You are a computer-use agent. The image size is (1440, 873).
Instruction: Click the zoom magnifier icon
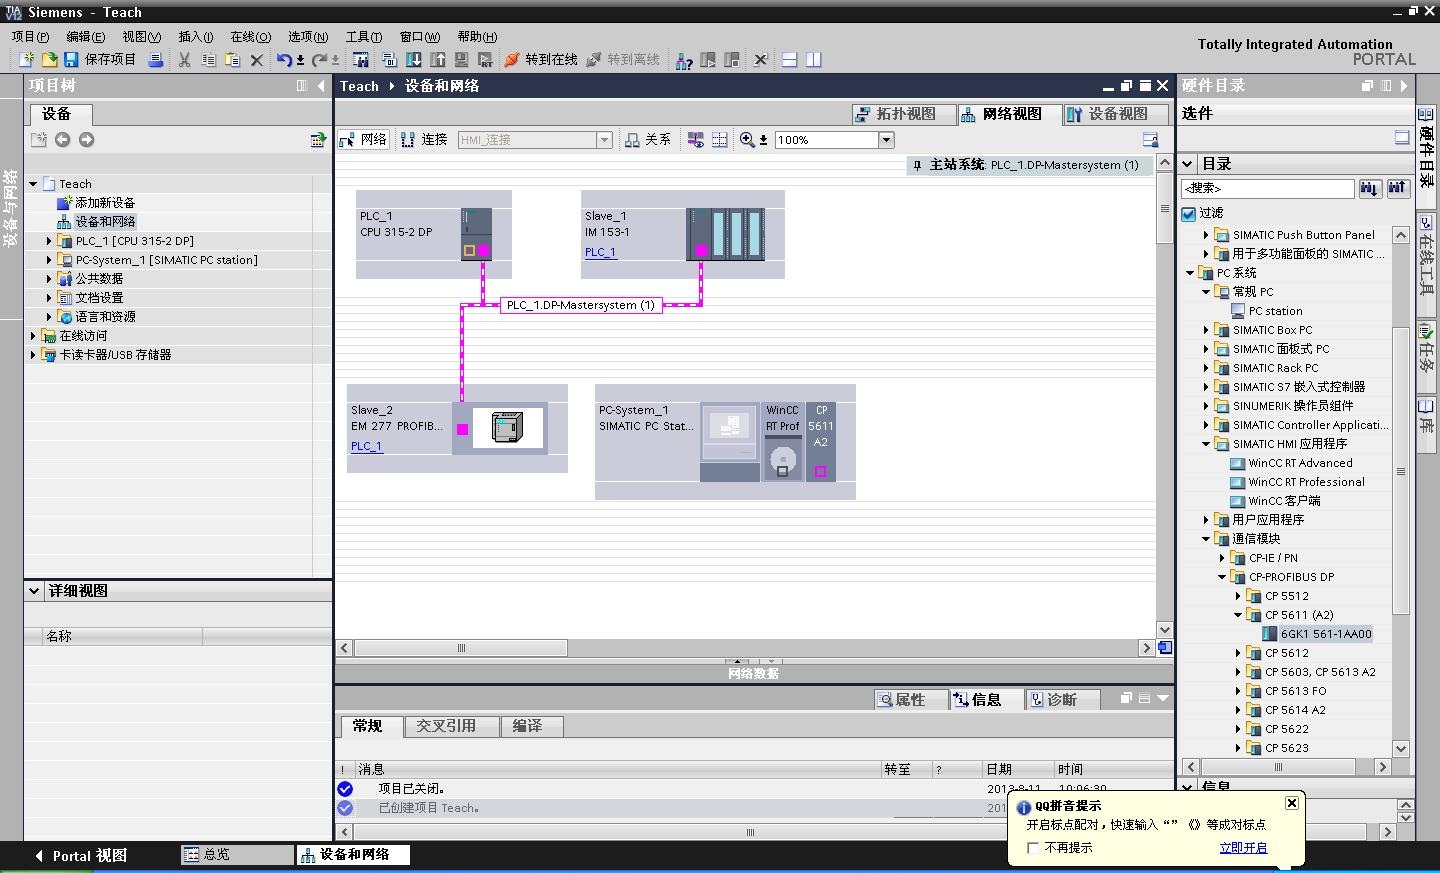click(747, 140)
